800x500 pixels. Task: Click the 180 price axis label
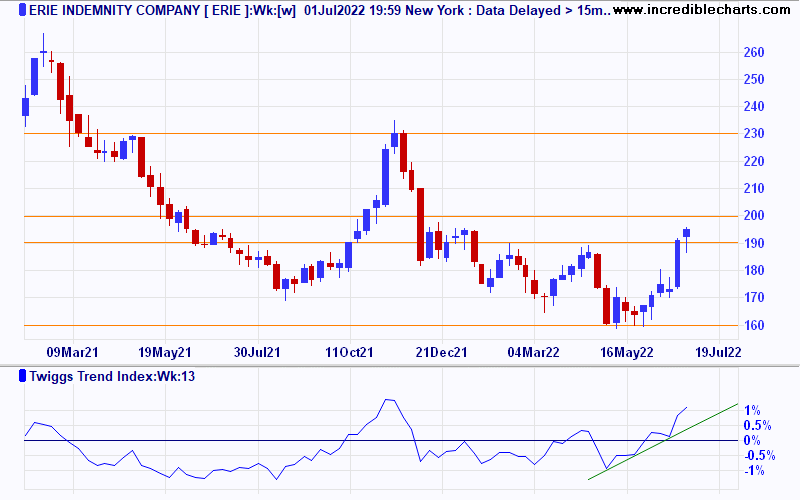754,270
